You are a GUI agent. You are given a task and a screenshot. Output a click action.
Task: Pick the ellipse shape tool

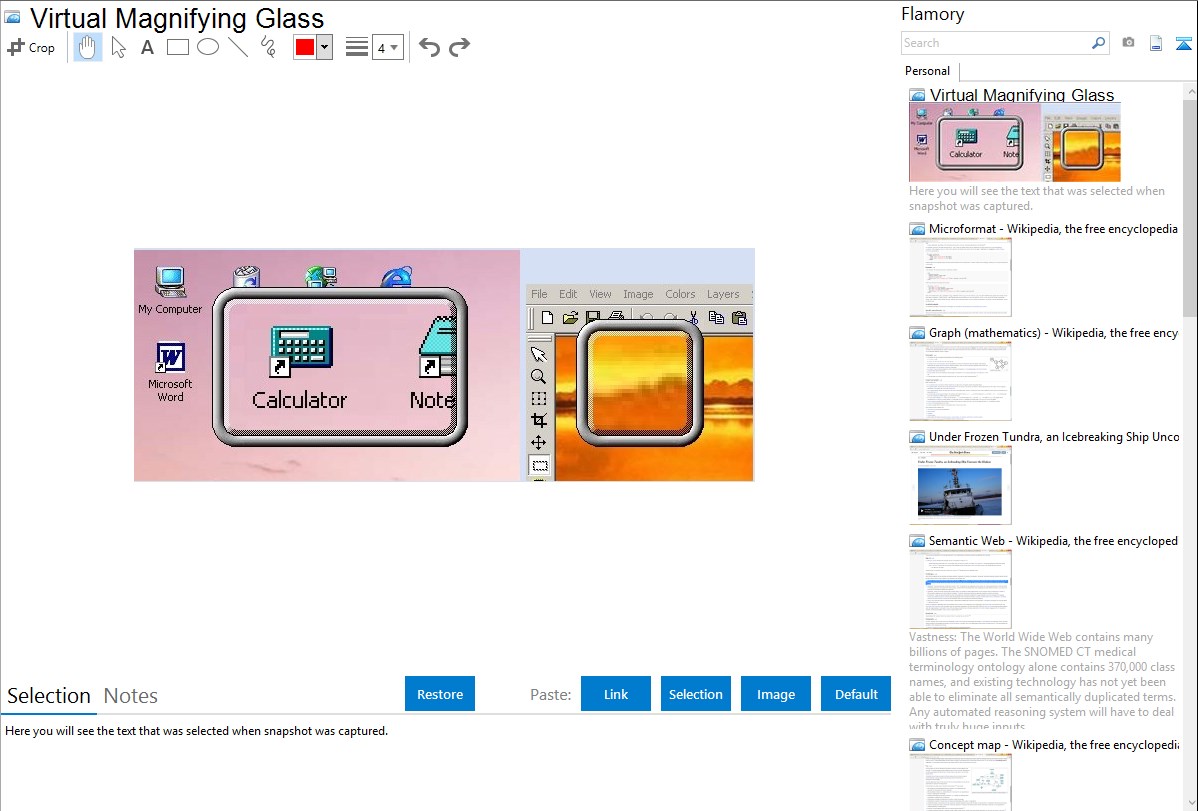click(x=208, y=47)
